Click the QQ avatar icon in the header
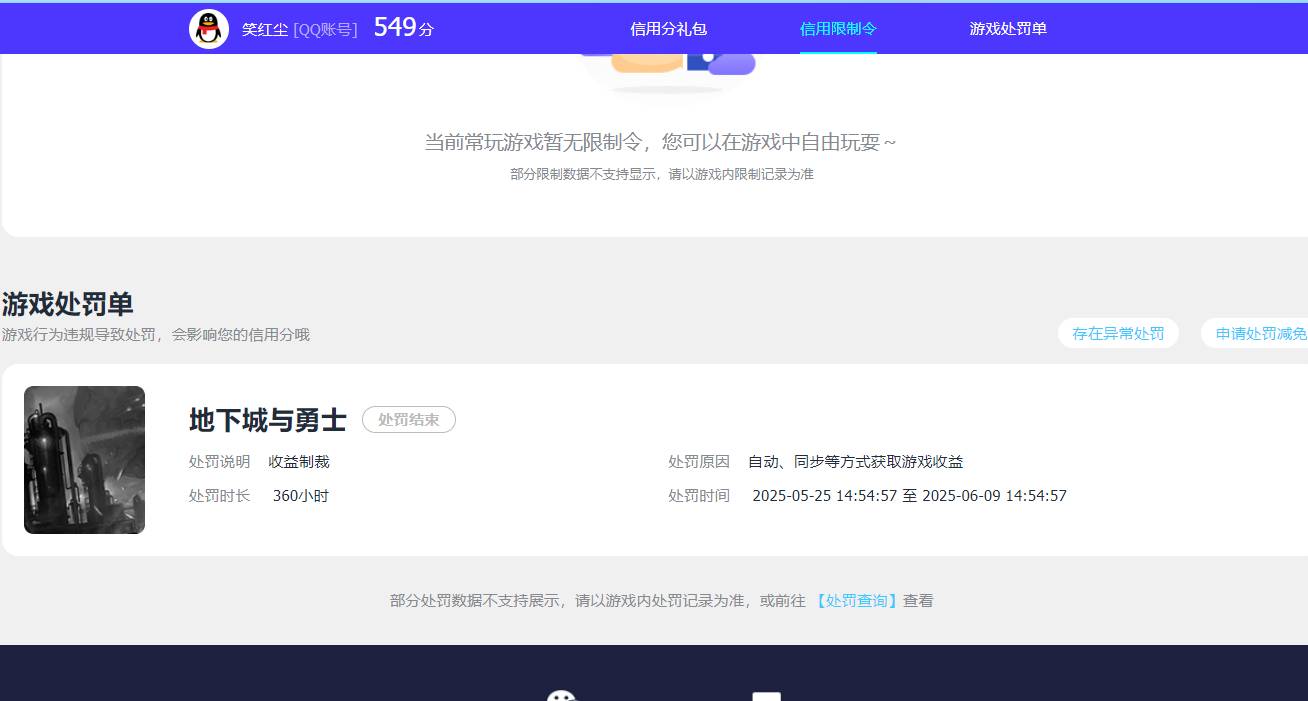Screen dimensions: 1308x701 click(208, 27)
